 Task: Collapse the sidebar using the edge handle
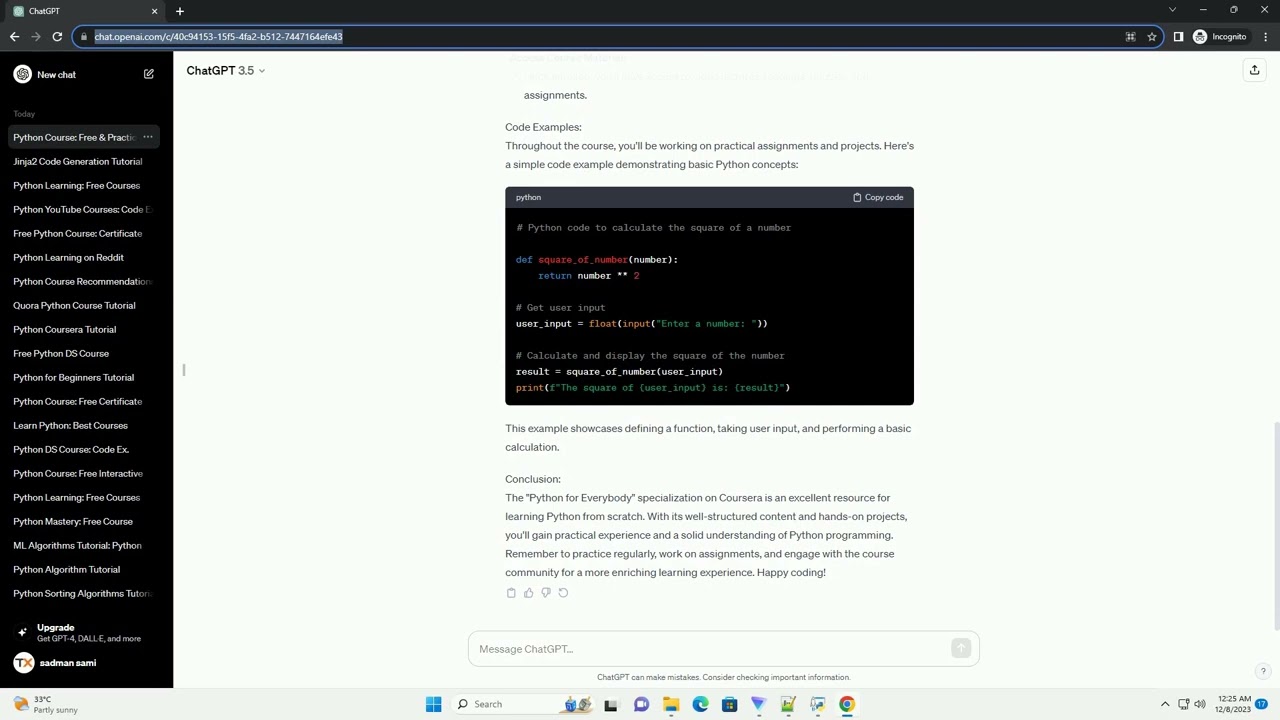click(184, 370)
